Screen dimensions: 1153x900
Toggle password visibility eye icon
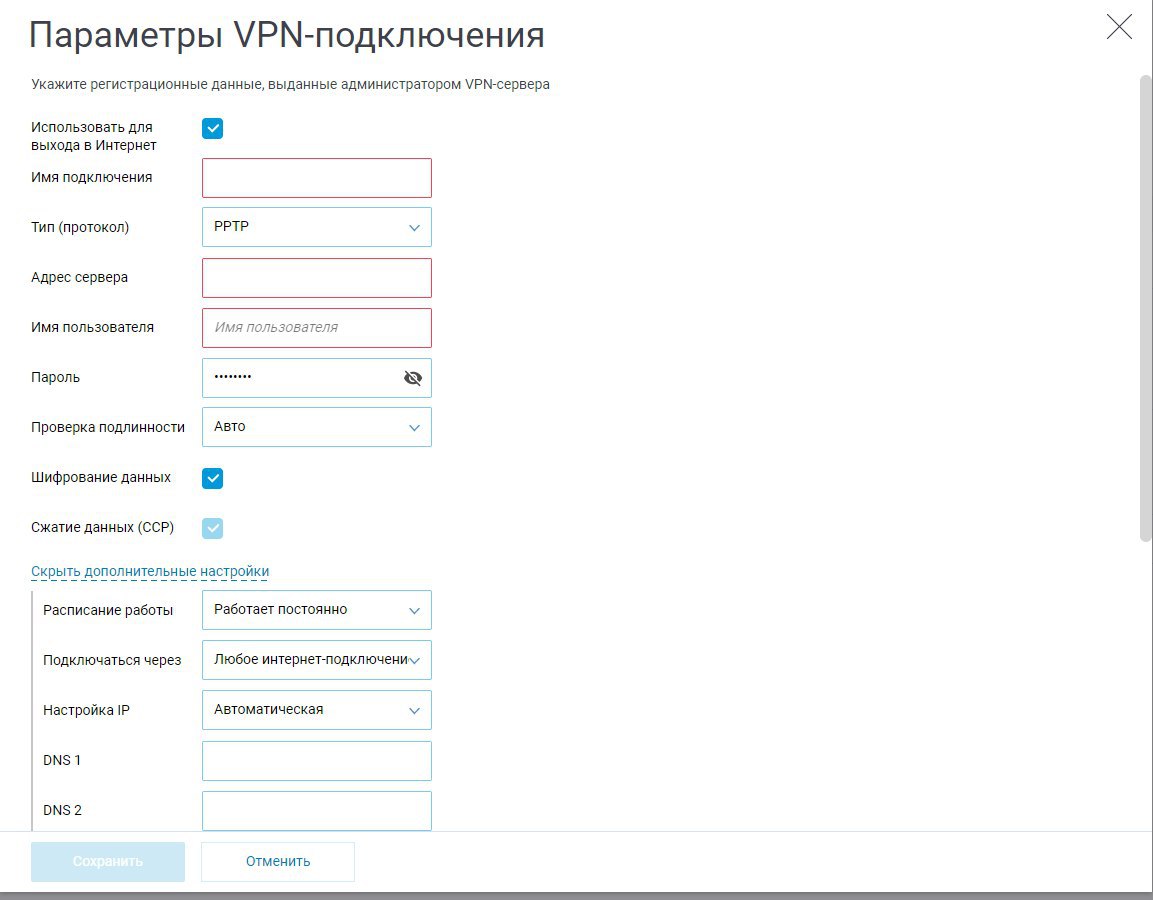coord(413,378)
